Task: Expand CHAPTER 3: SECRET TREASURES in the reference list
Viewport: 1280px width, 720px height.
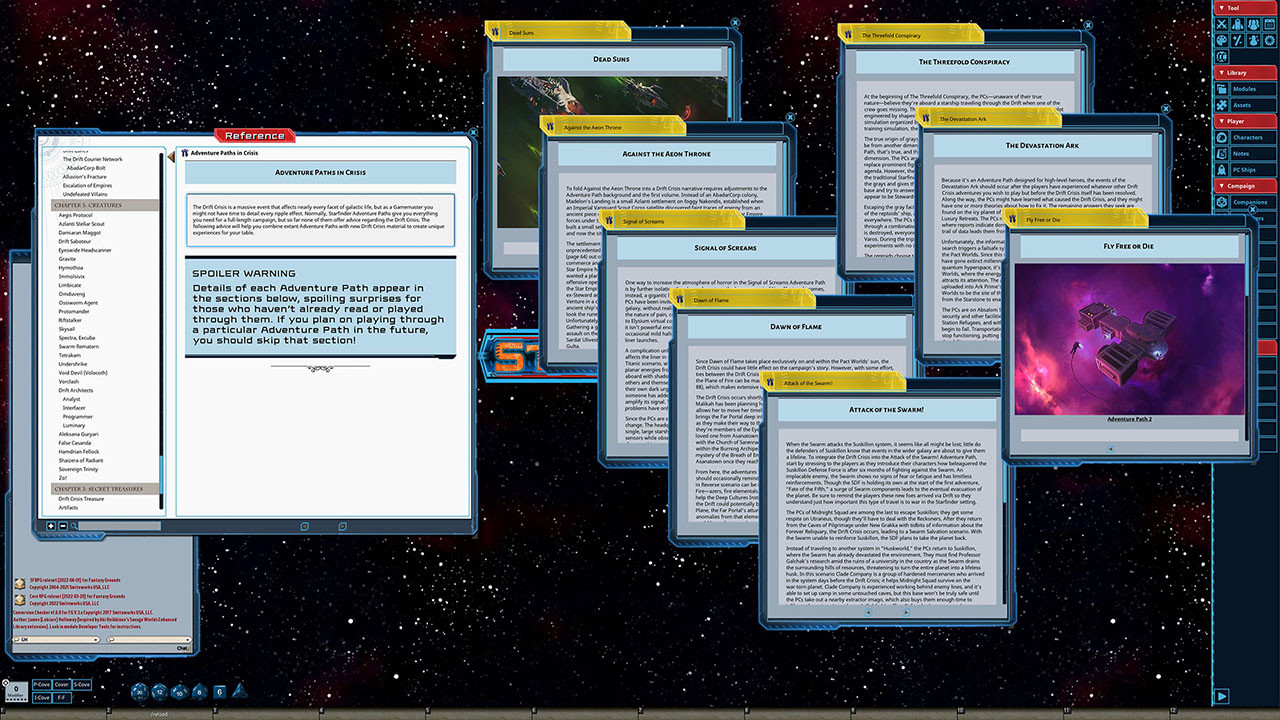Action: pos(100,488)
